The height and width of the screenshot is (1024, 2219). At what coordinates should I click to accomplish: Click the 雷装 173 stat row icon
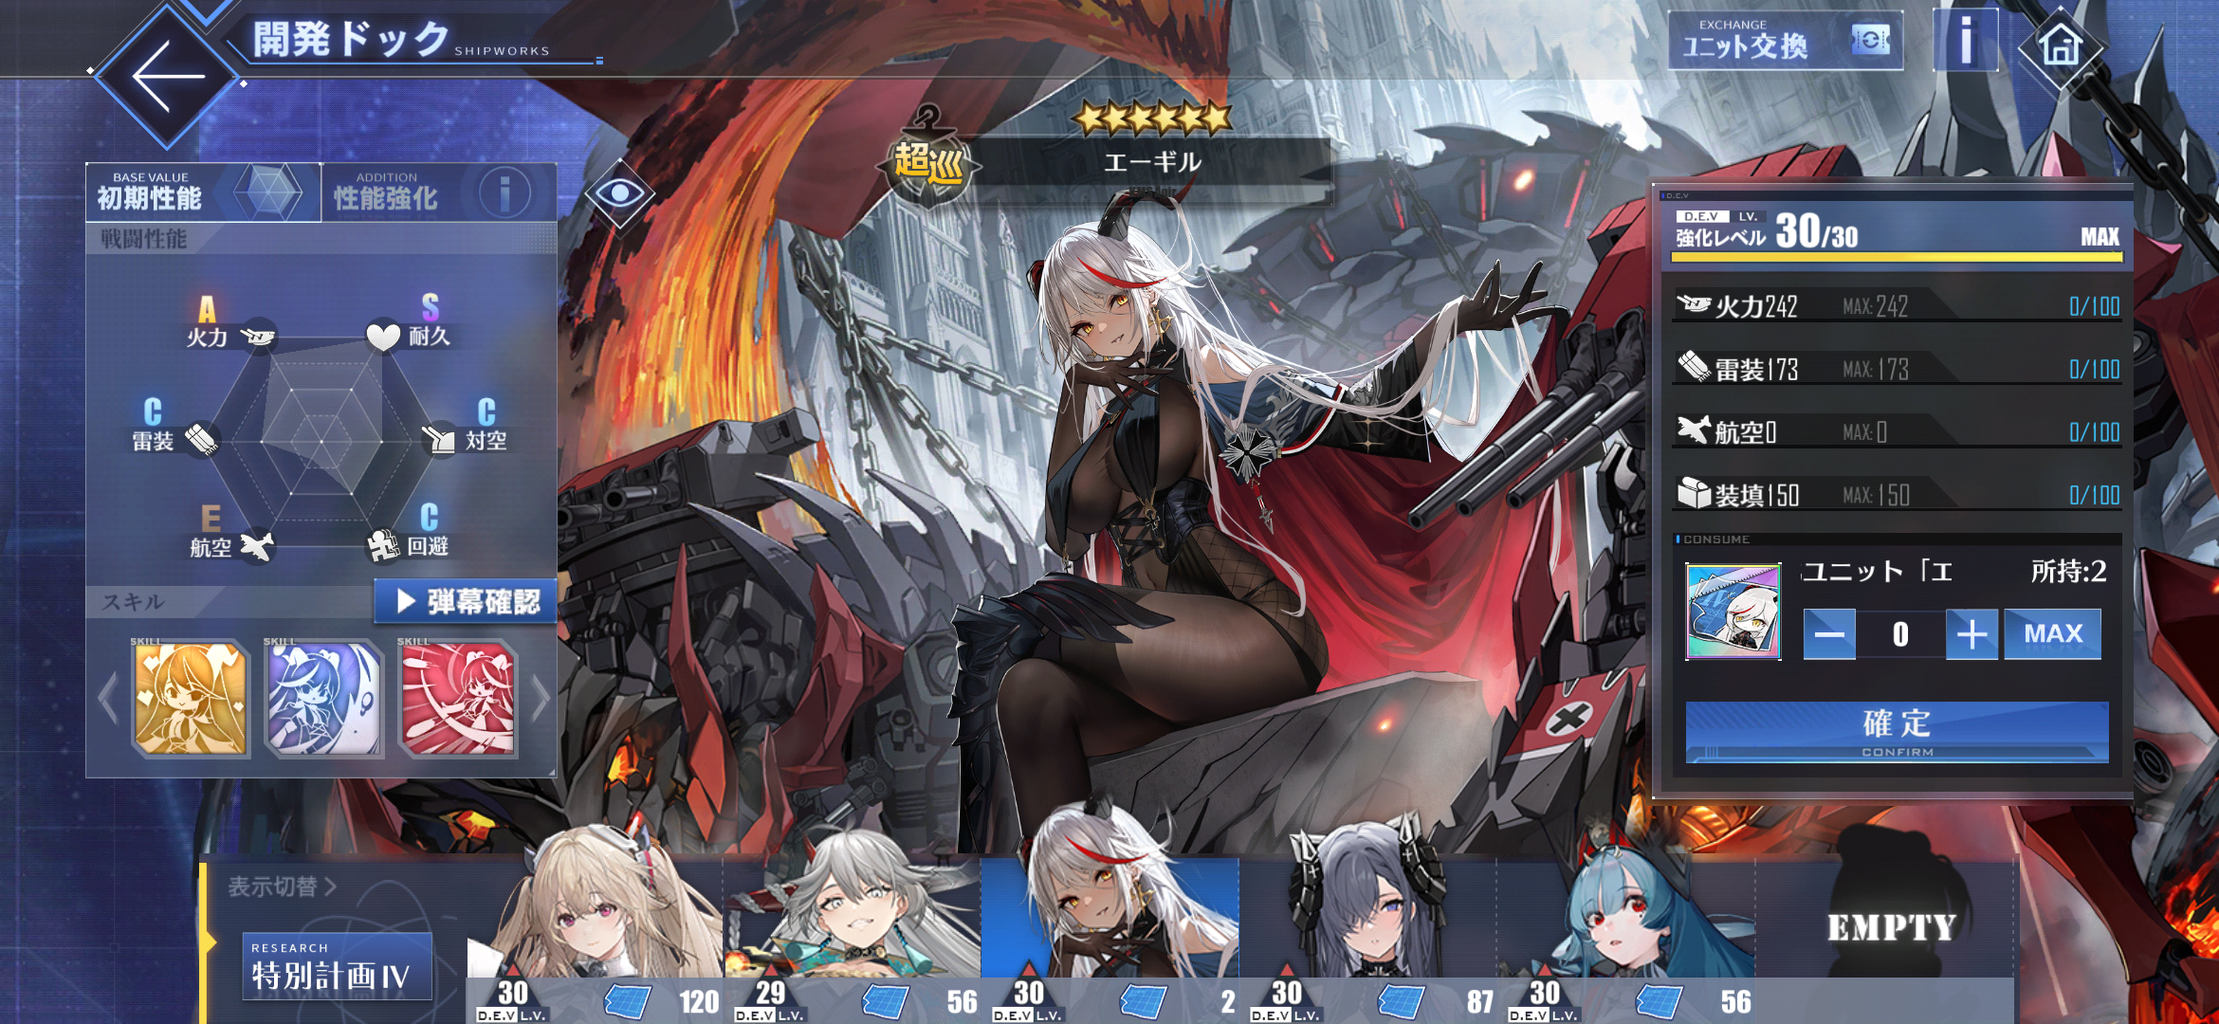point(1693,367)
